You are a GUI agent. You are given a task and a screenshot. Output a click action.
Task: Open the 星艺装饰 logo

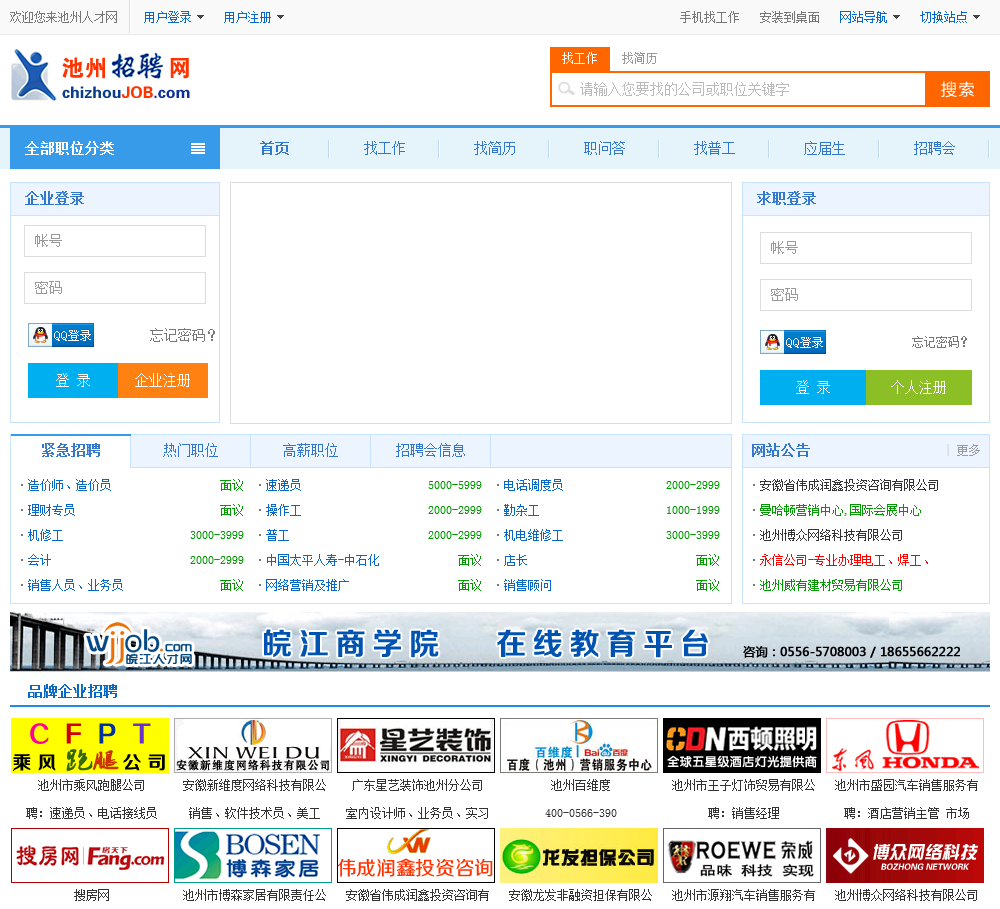[416, 745]
